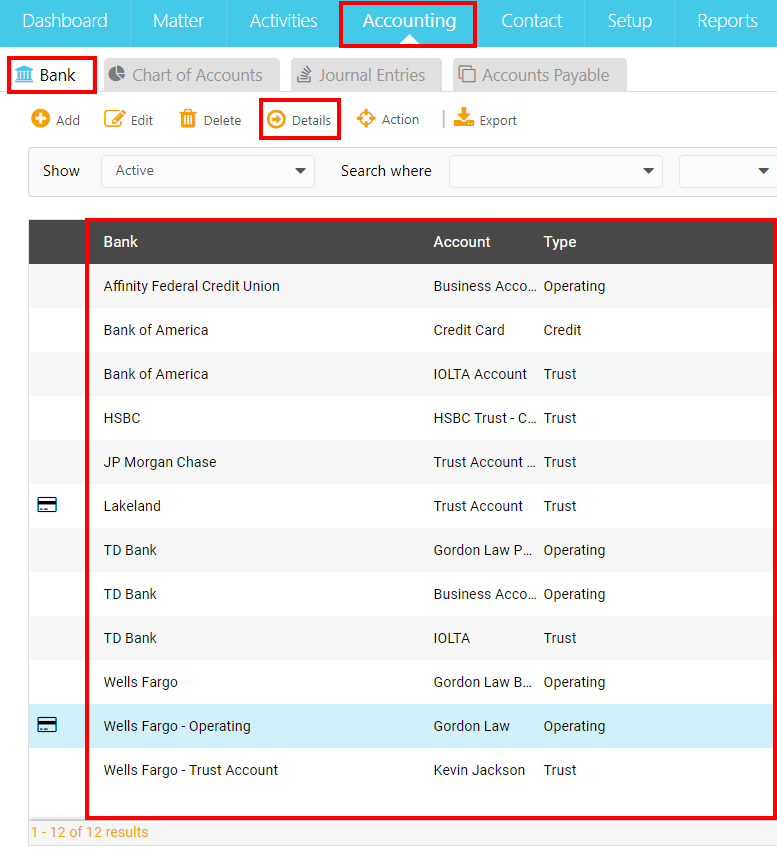Open the Accounting menu
The image size is (777, 850).
(x=409, y=21)
